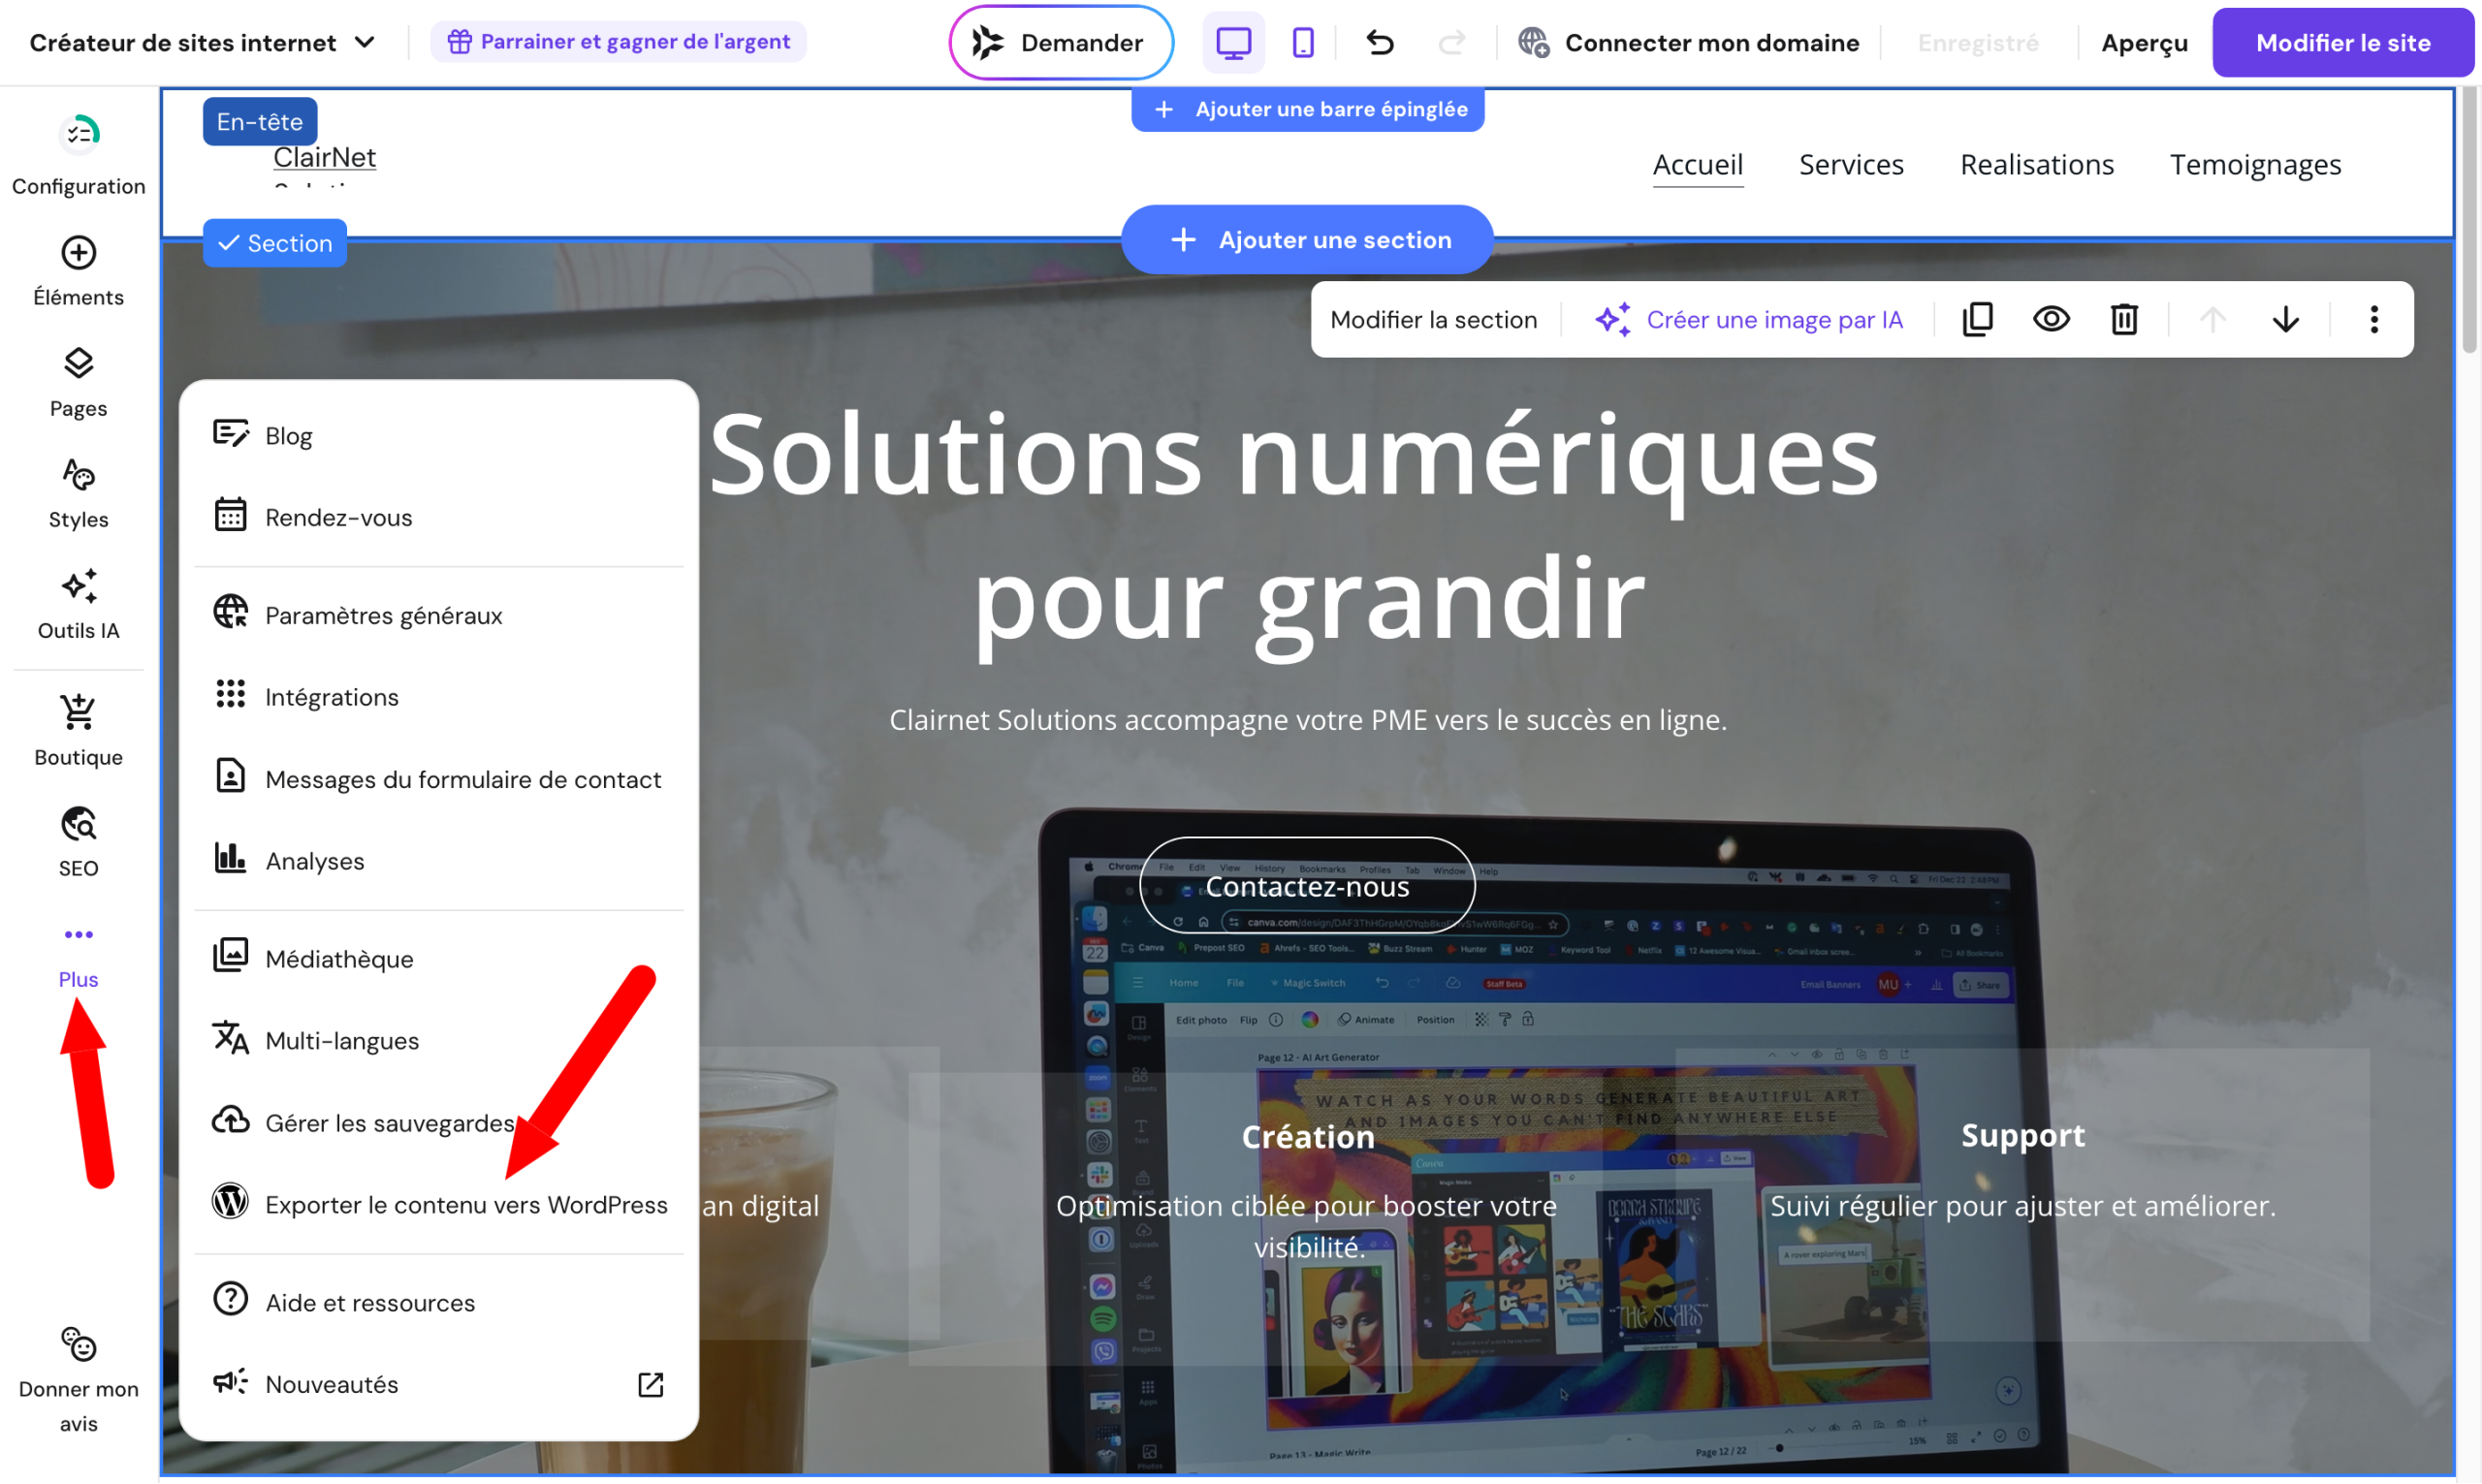Select Exporter le contenu vers WordPress
2482x1484 pixels.
[x=438, y=1204]
